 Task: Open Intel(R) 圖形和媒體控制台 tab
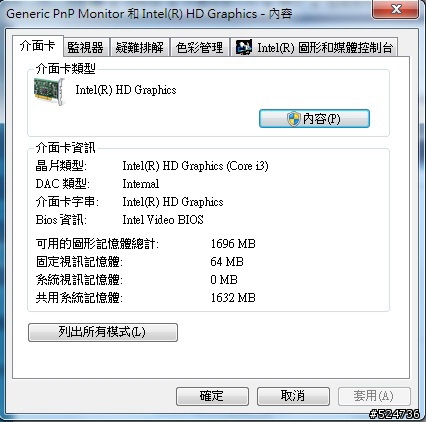[314, 47]
